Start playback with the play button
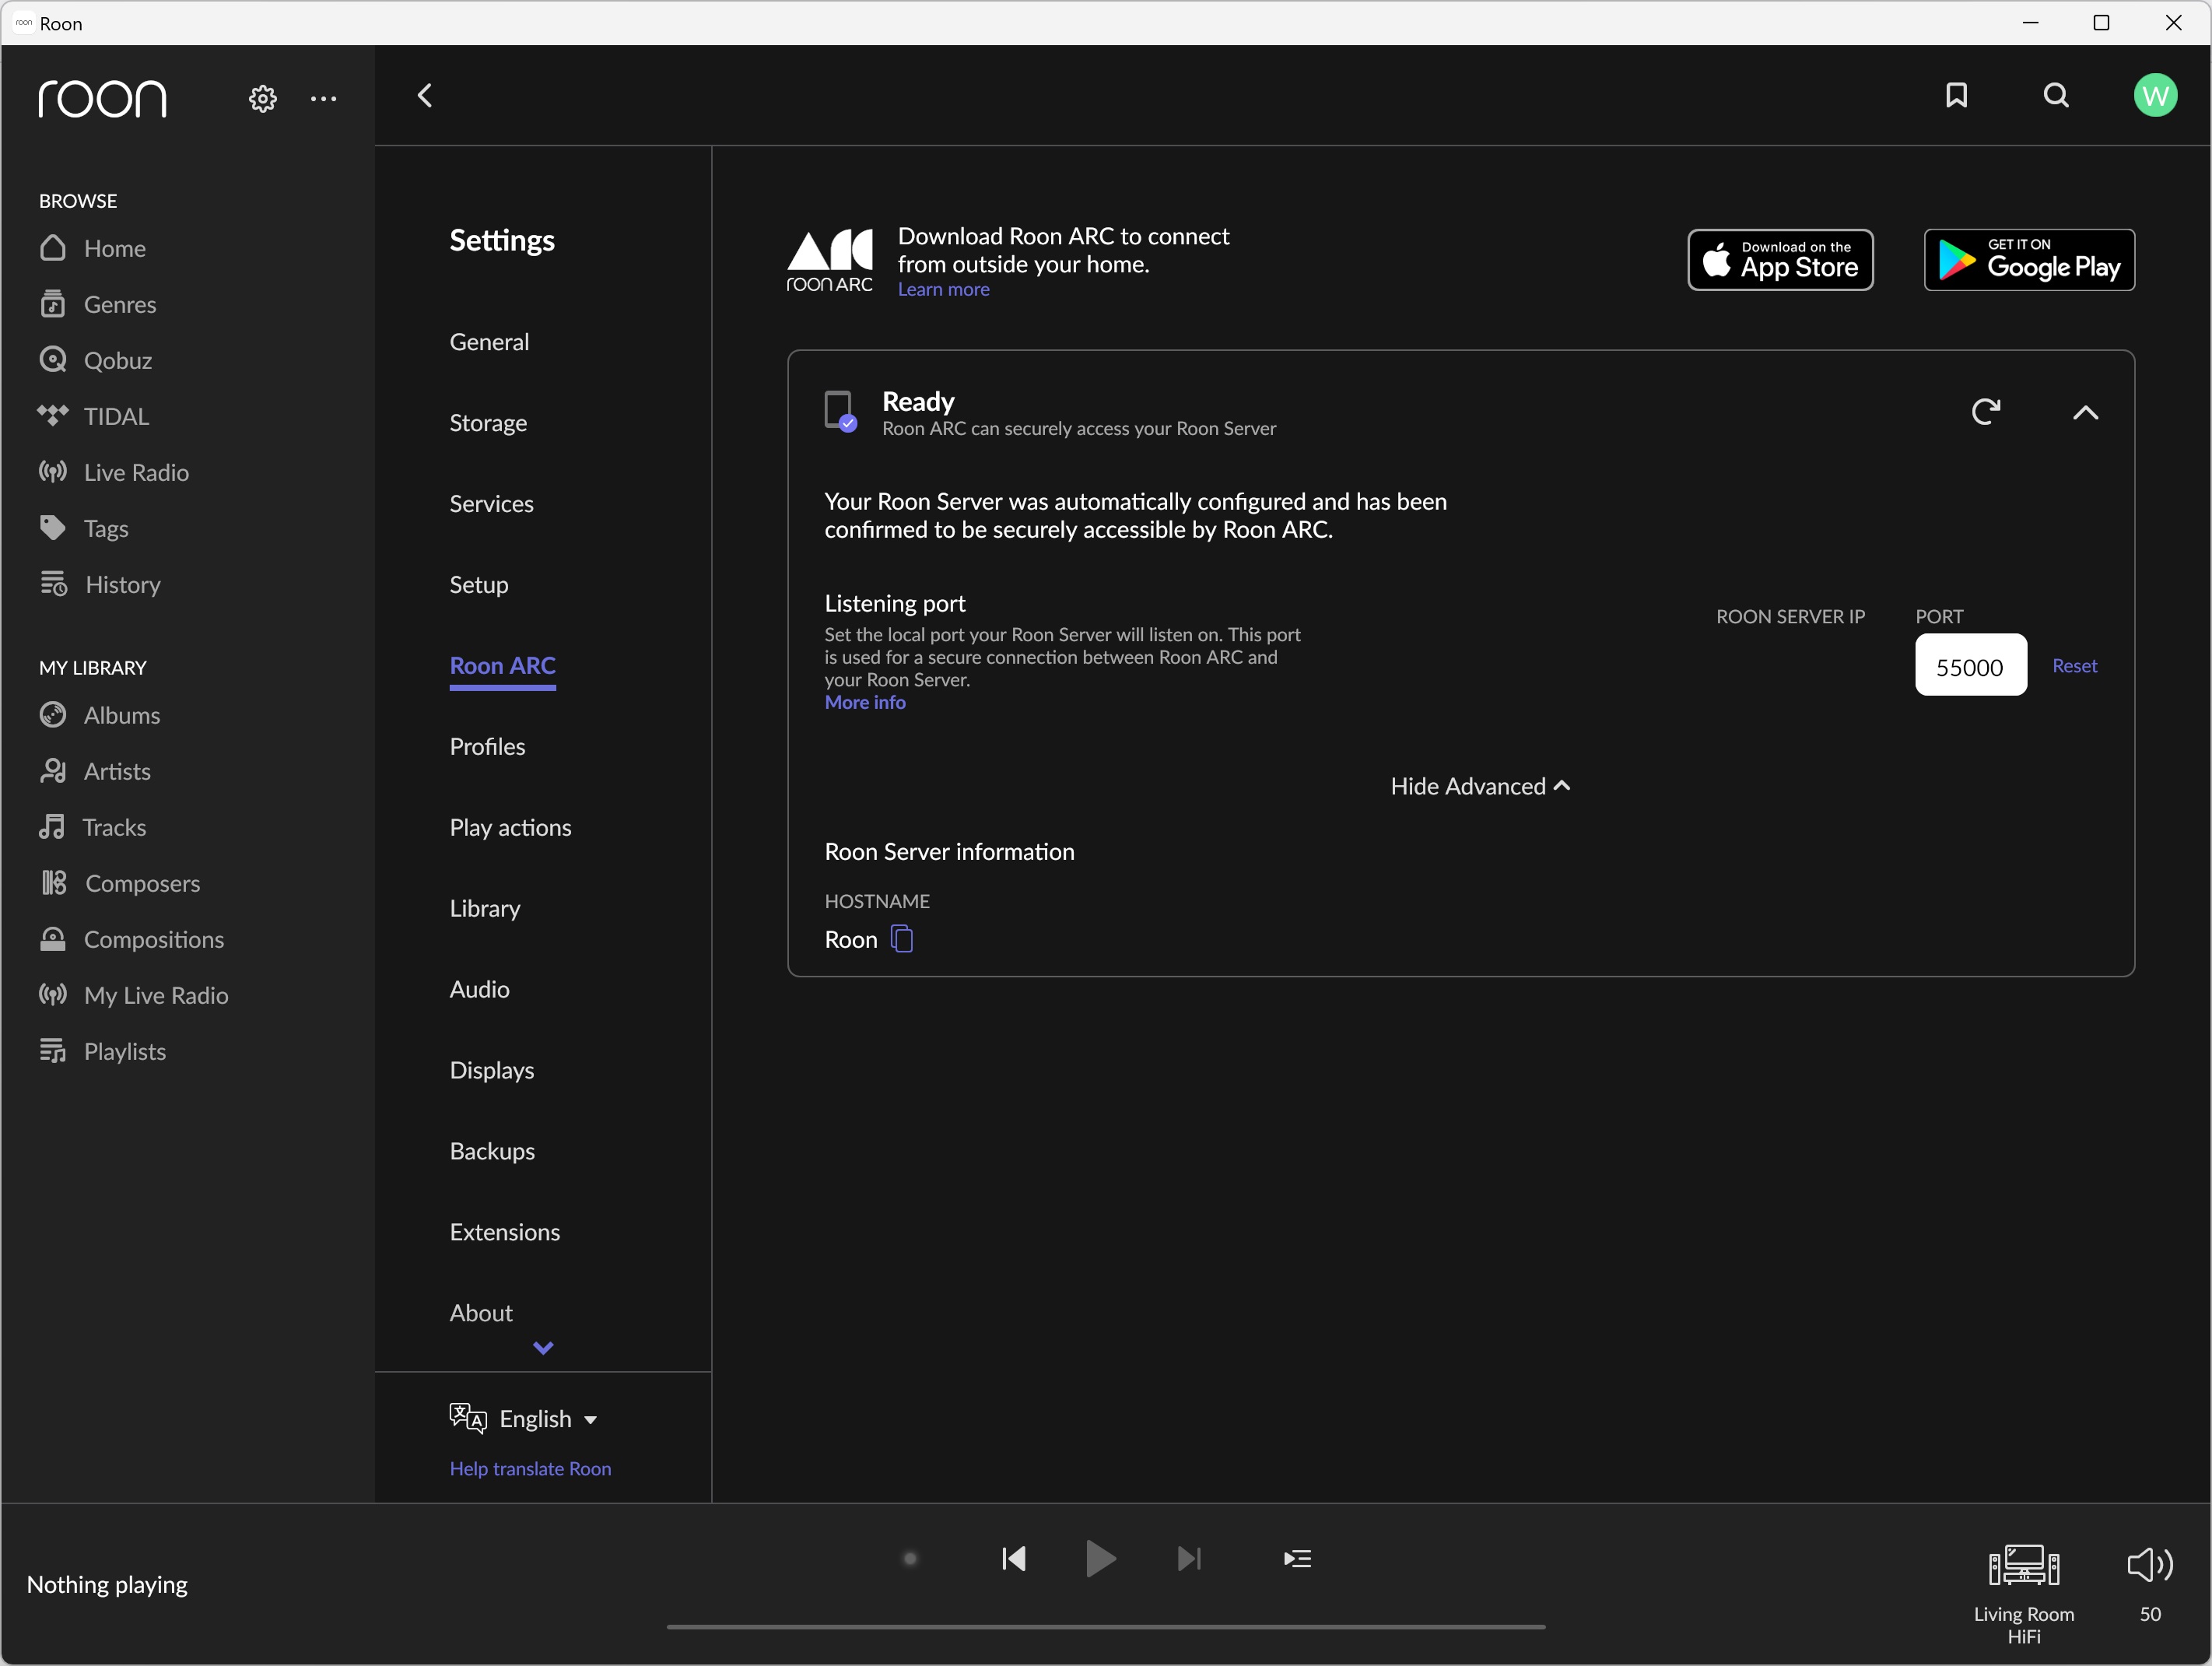Image resolution: width=2212 pixels, height=1666 pixels. [x=1100, y=1559]
